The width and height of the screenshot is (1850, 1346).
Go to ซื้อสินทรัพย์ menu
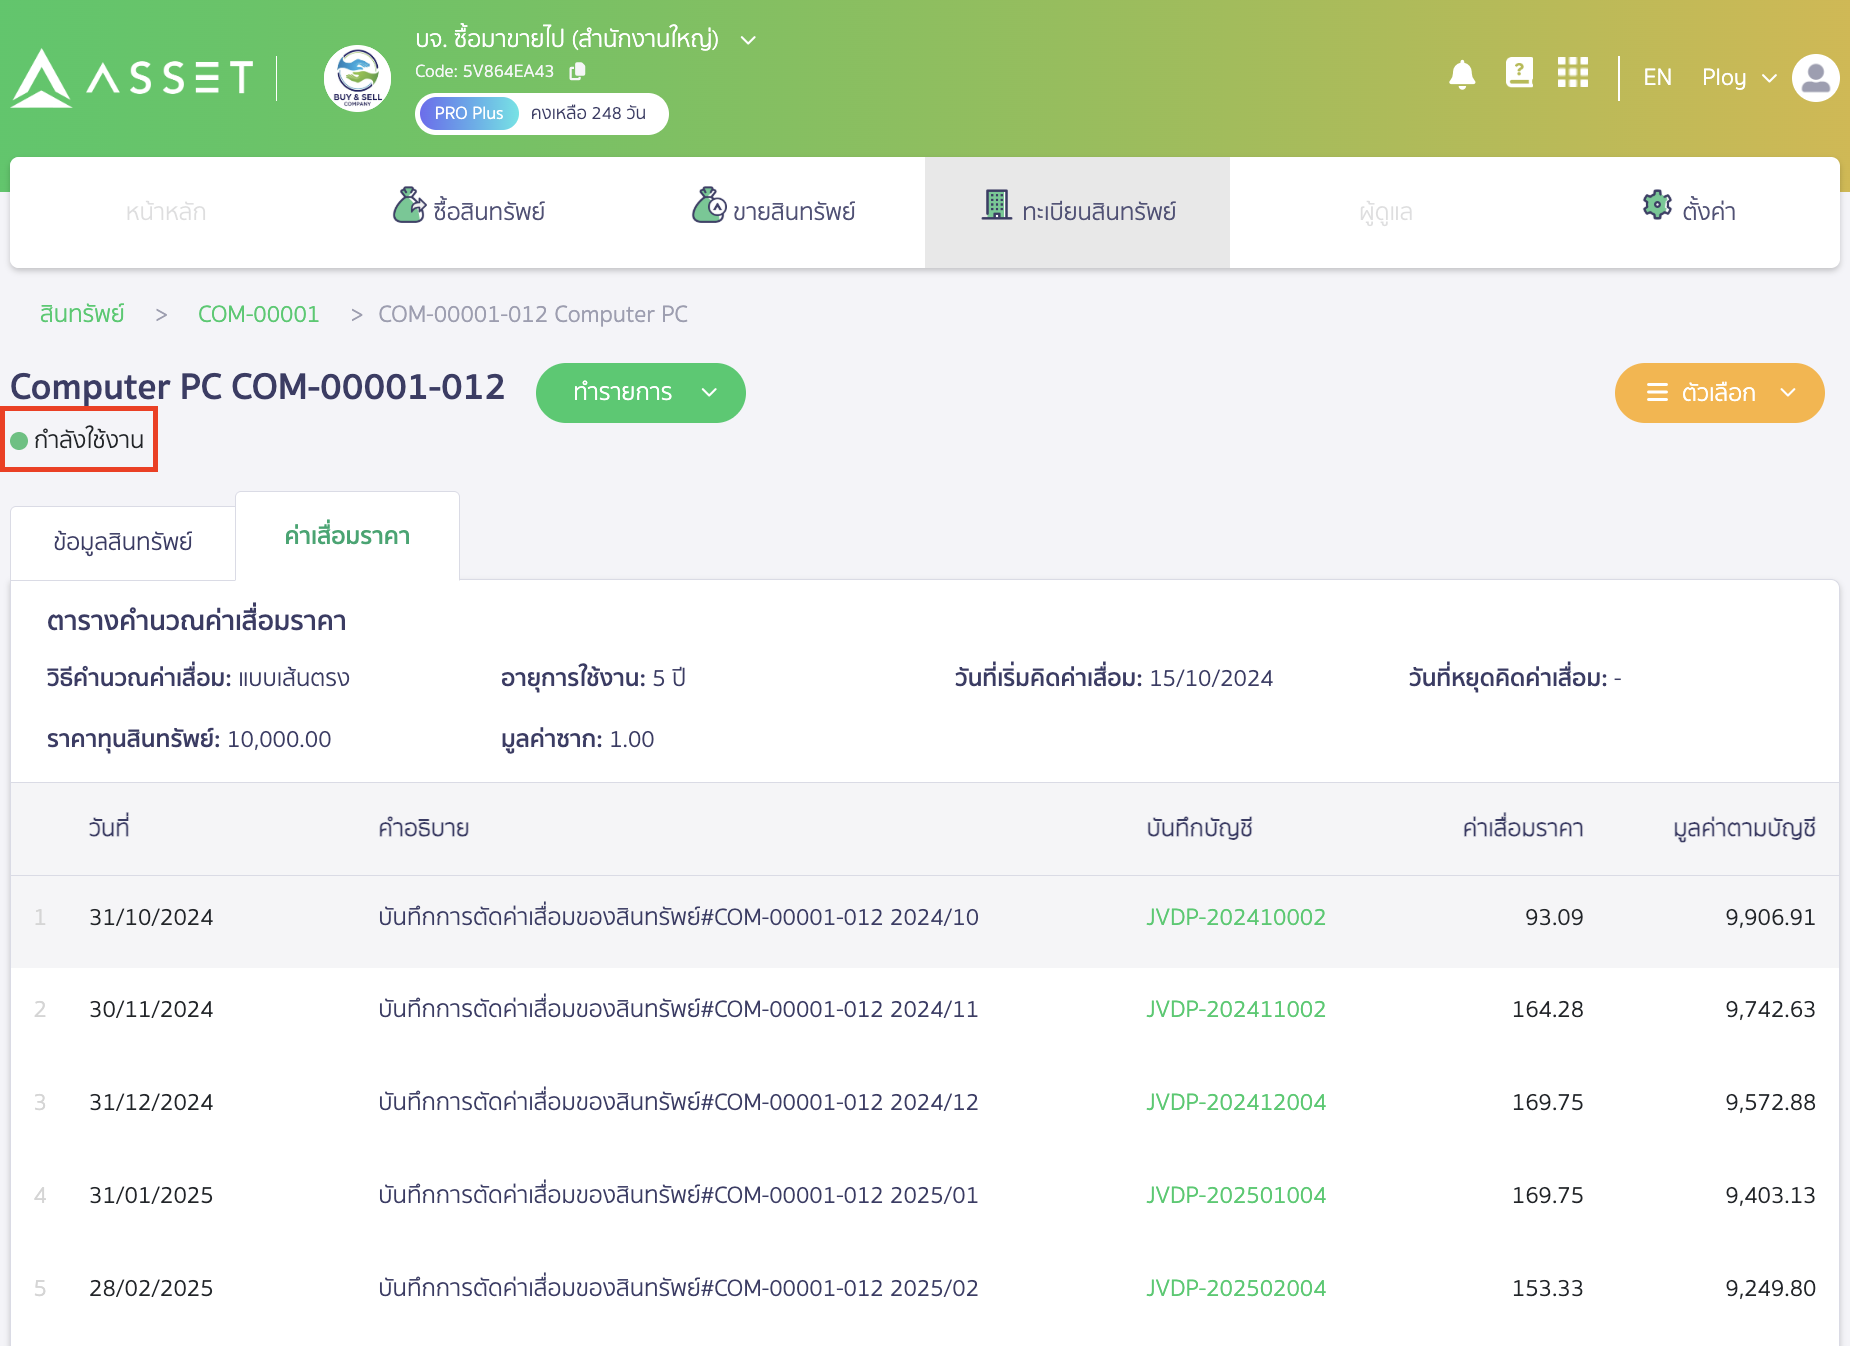[469, 211]
